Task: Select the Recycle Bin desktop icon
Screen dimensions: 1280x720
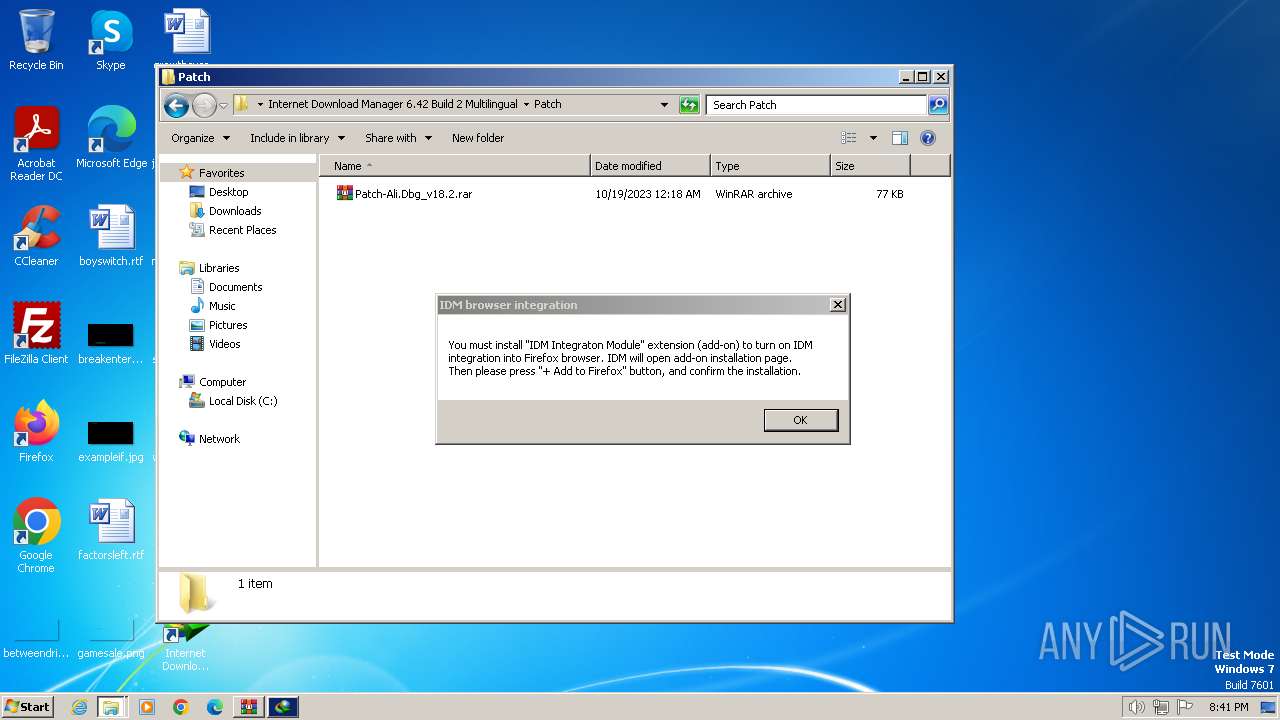Action: (36, 40)
